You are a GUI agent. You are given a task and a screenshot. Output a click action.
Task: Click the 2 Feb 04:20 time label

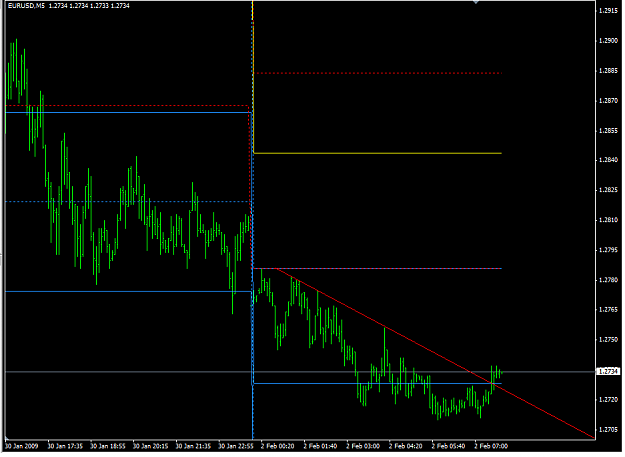405,446
